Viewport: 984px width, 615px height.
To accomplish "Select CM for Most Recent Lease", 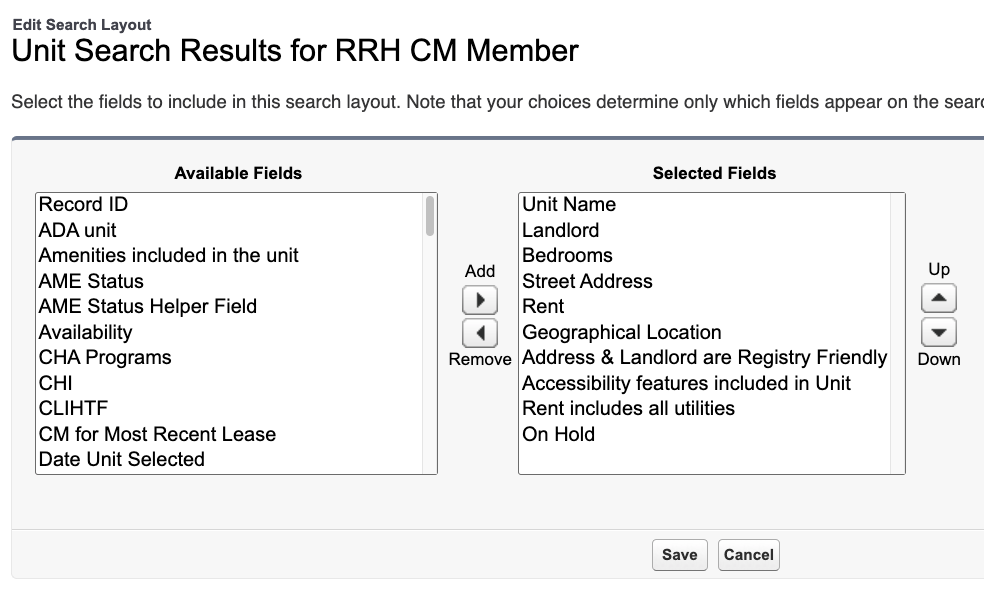I will coord(157,434).
